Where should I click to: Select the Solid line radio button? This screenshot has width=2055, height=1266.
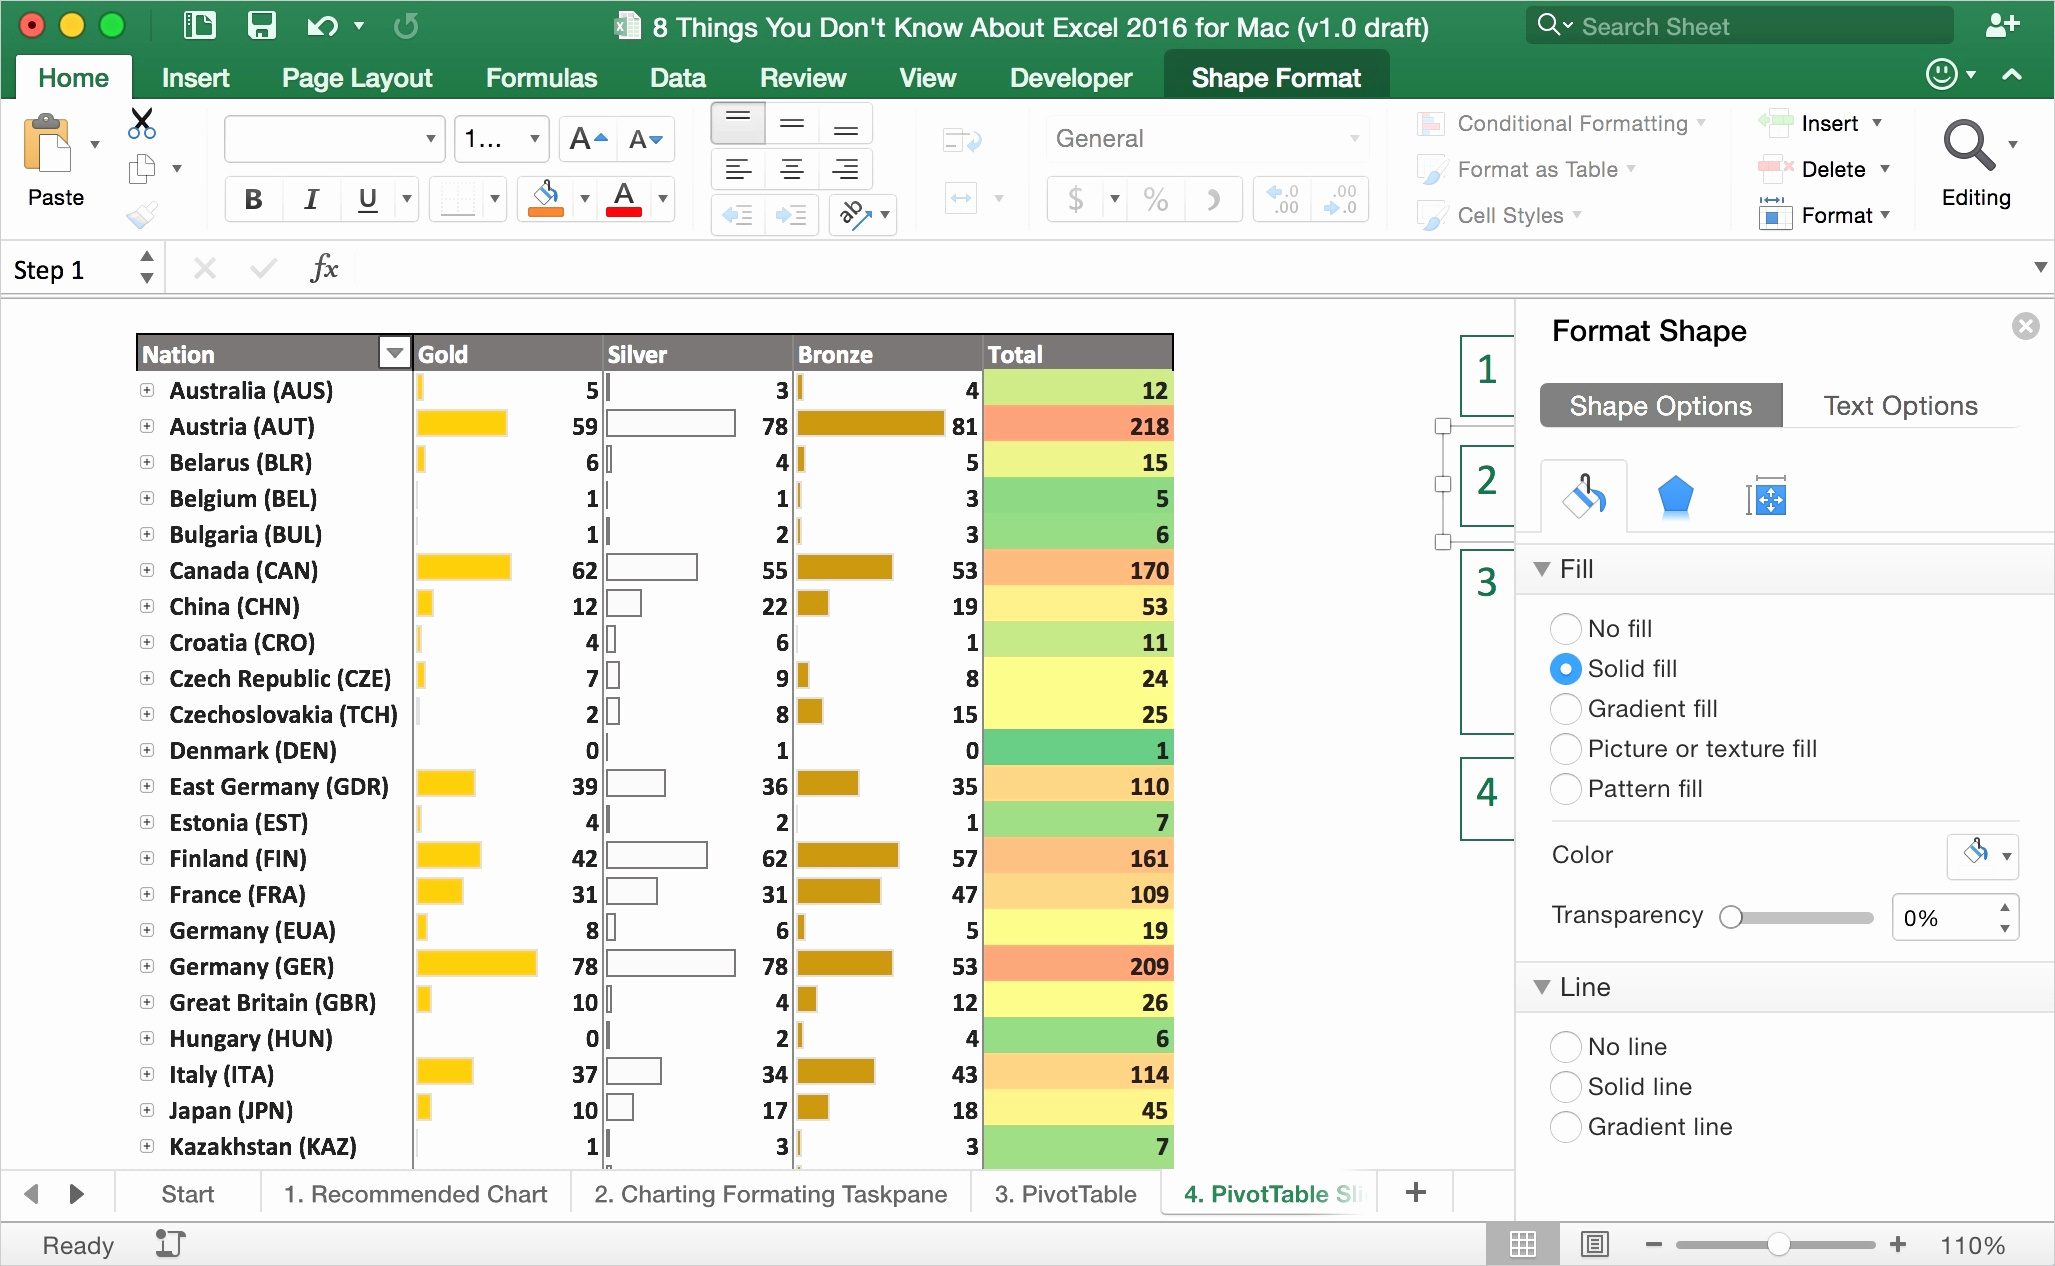coord(1565,1086)
